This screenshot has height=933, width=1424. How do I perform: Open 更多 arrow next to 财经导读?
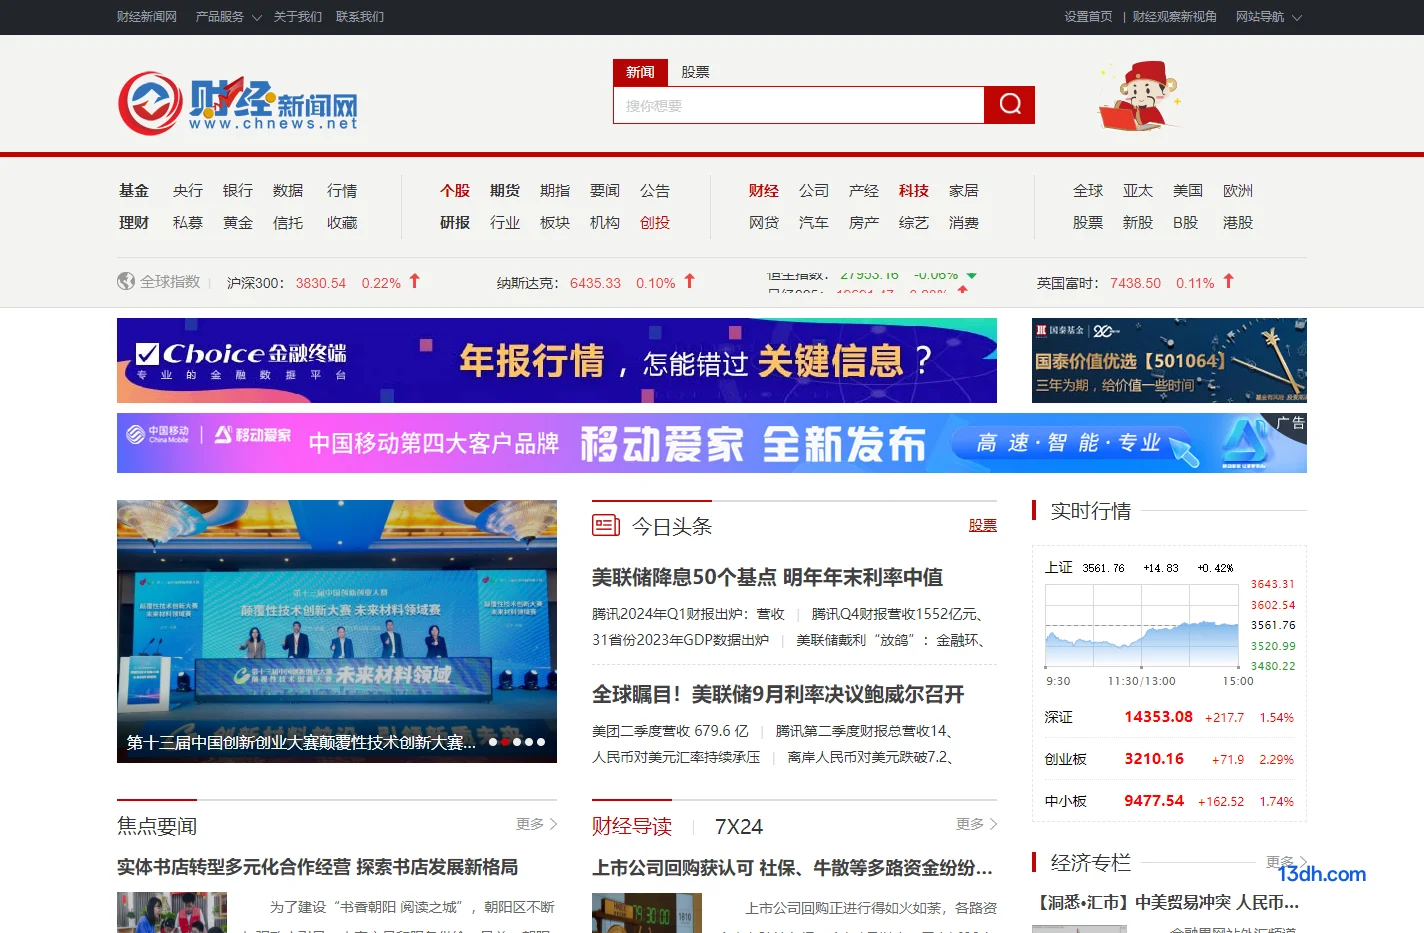tap(977, 824)
